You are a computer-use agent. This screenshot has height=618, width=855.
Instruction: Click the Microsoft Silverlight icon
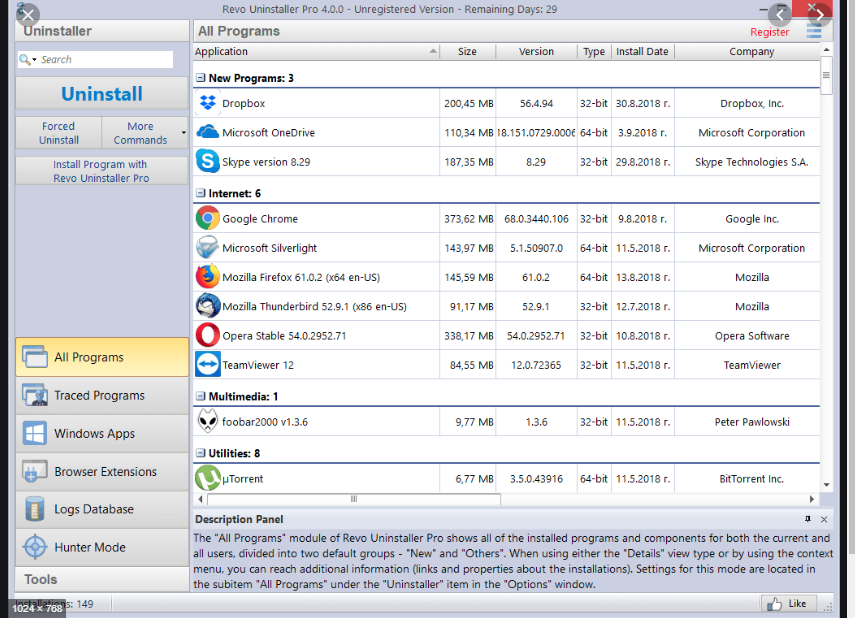point(207,248)
